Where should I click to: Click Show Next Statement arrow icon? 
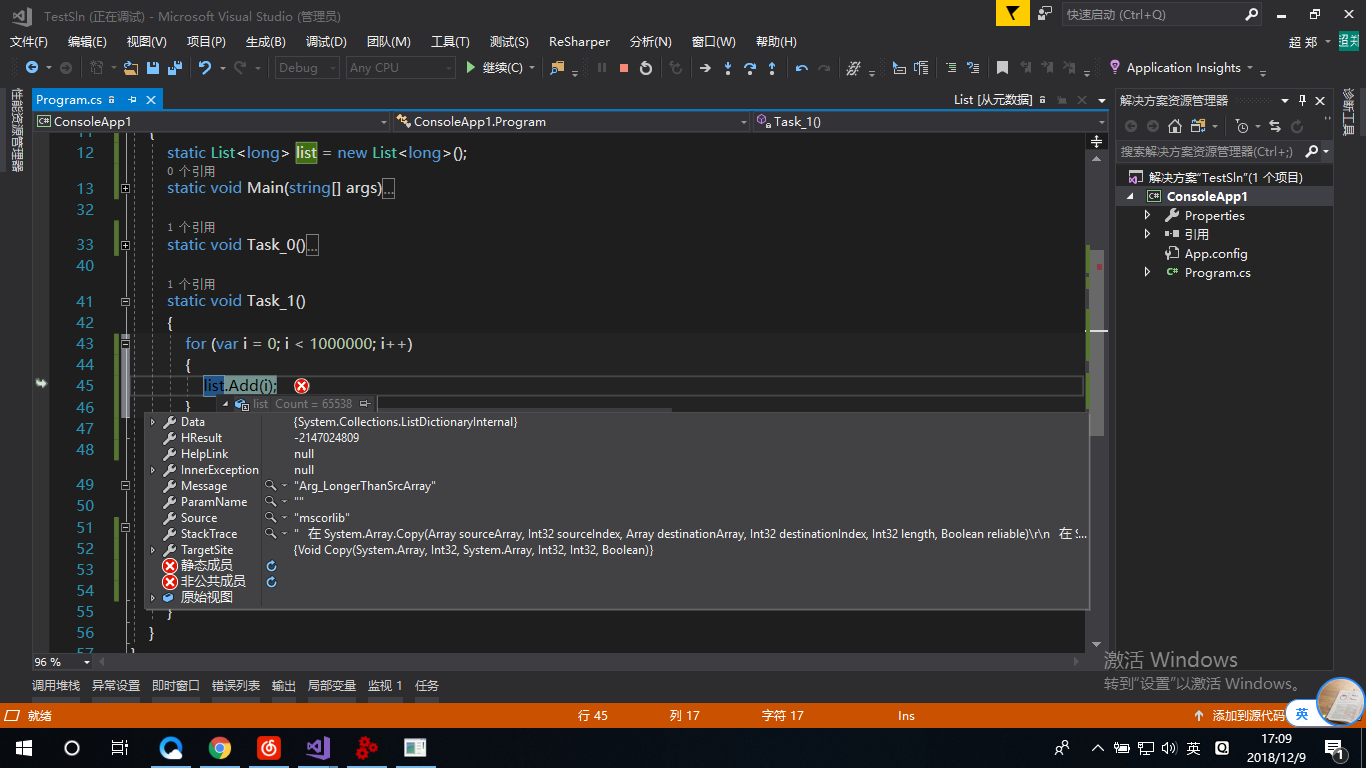click(x=705, y=68)
